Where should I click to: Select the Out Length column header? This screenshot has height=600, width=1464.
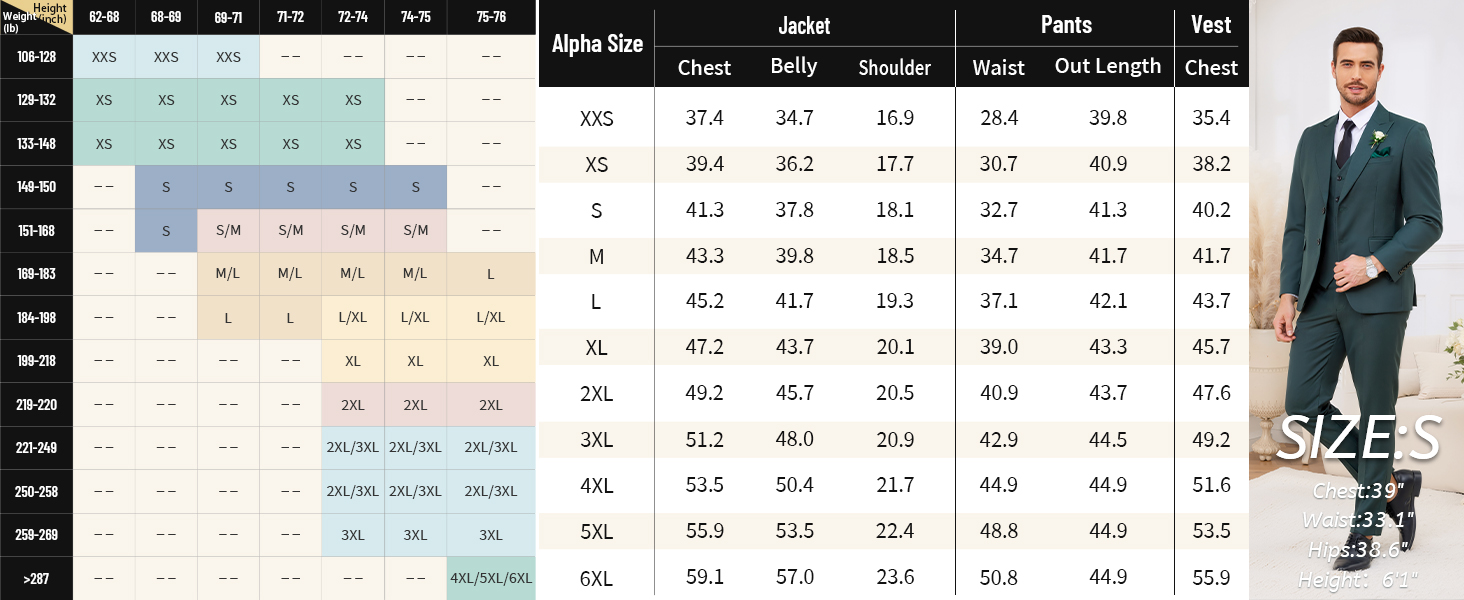pyautogui.click(x=1108, y=67)
